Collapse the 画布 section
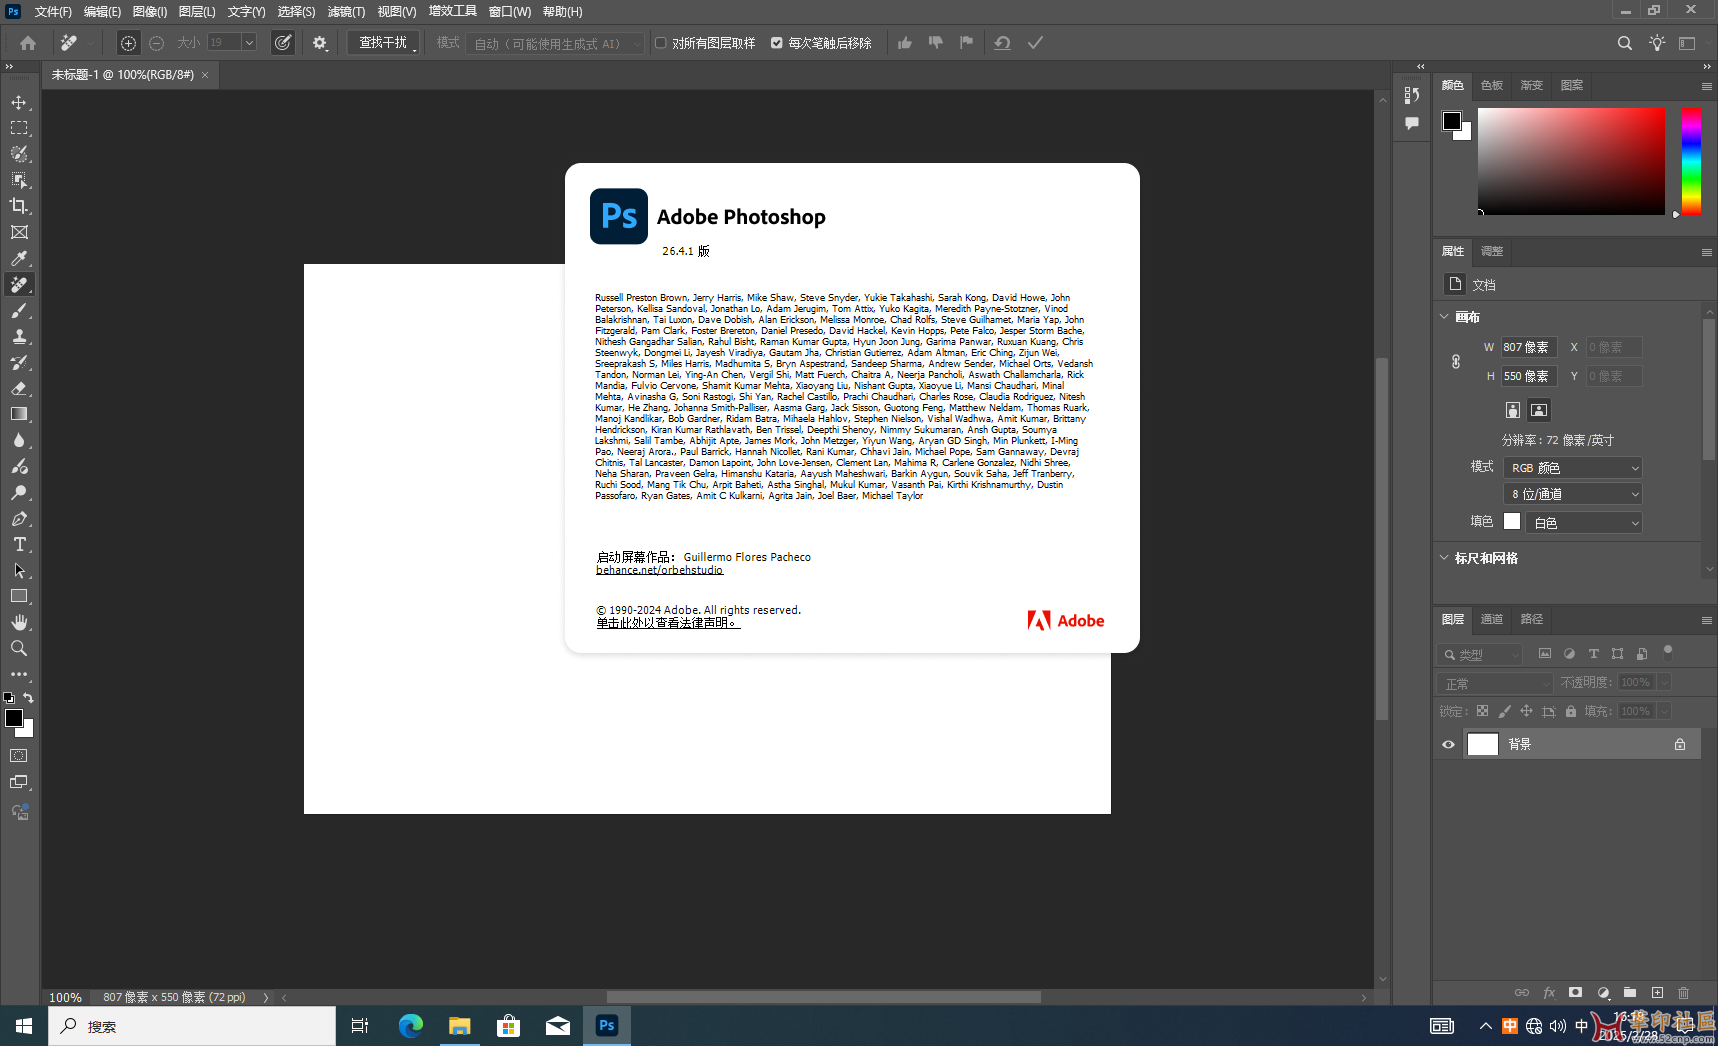1718x1046 pixels. [1444, 317]
